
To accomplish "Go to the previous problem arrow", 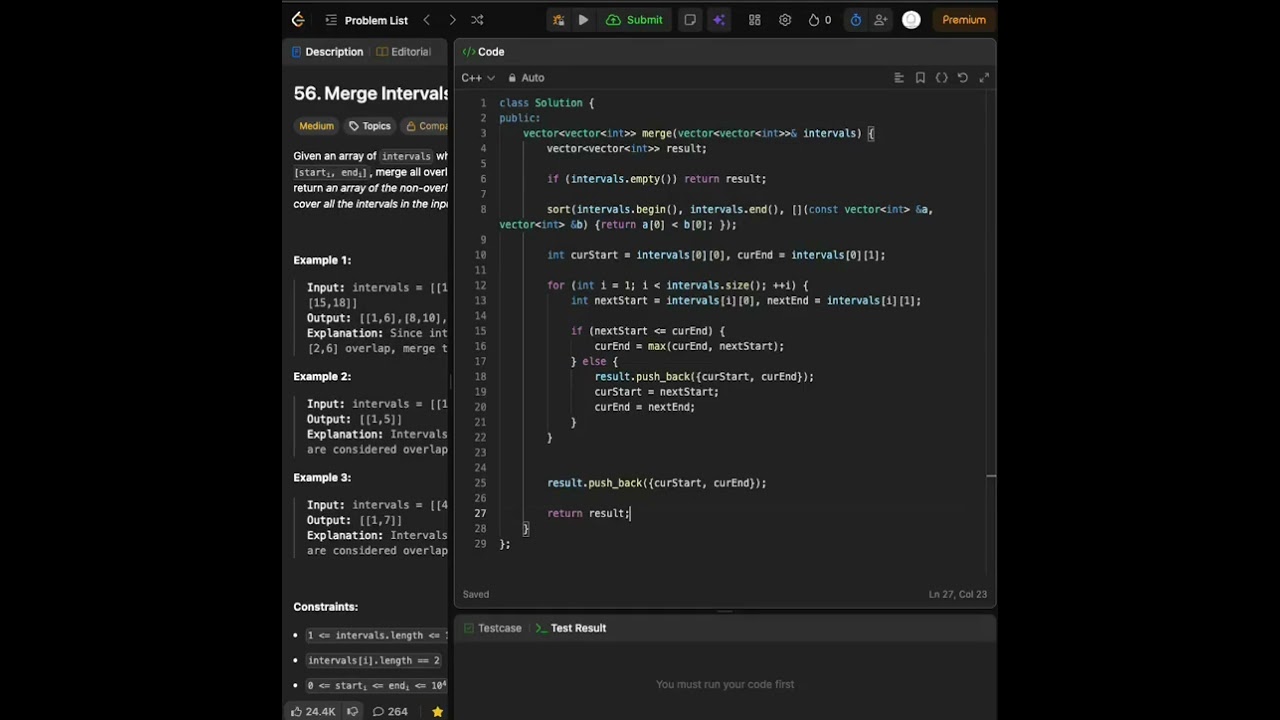I will (x=427, y=20).
